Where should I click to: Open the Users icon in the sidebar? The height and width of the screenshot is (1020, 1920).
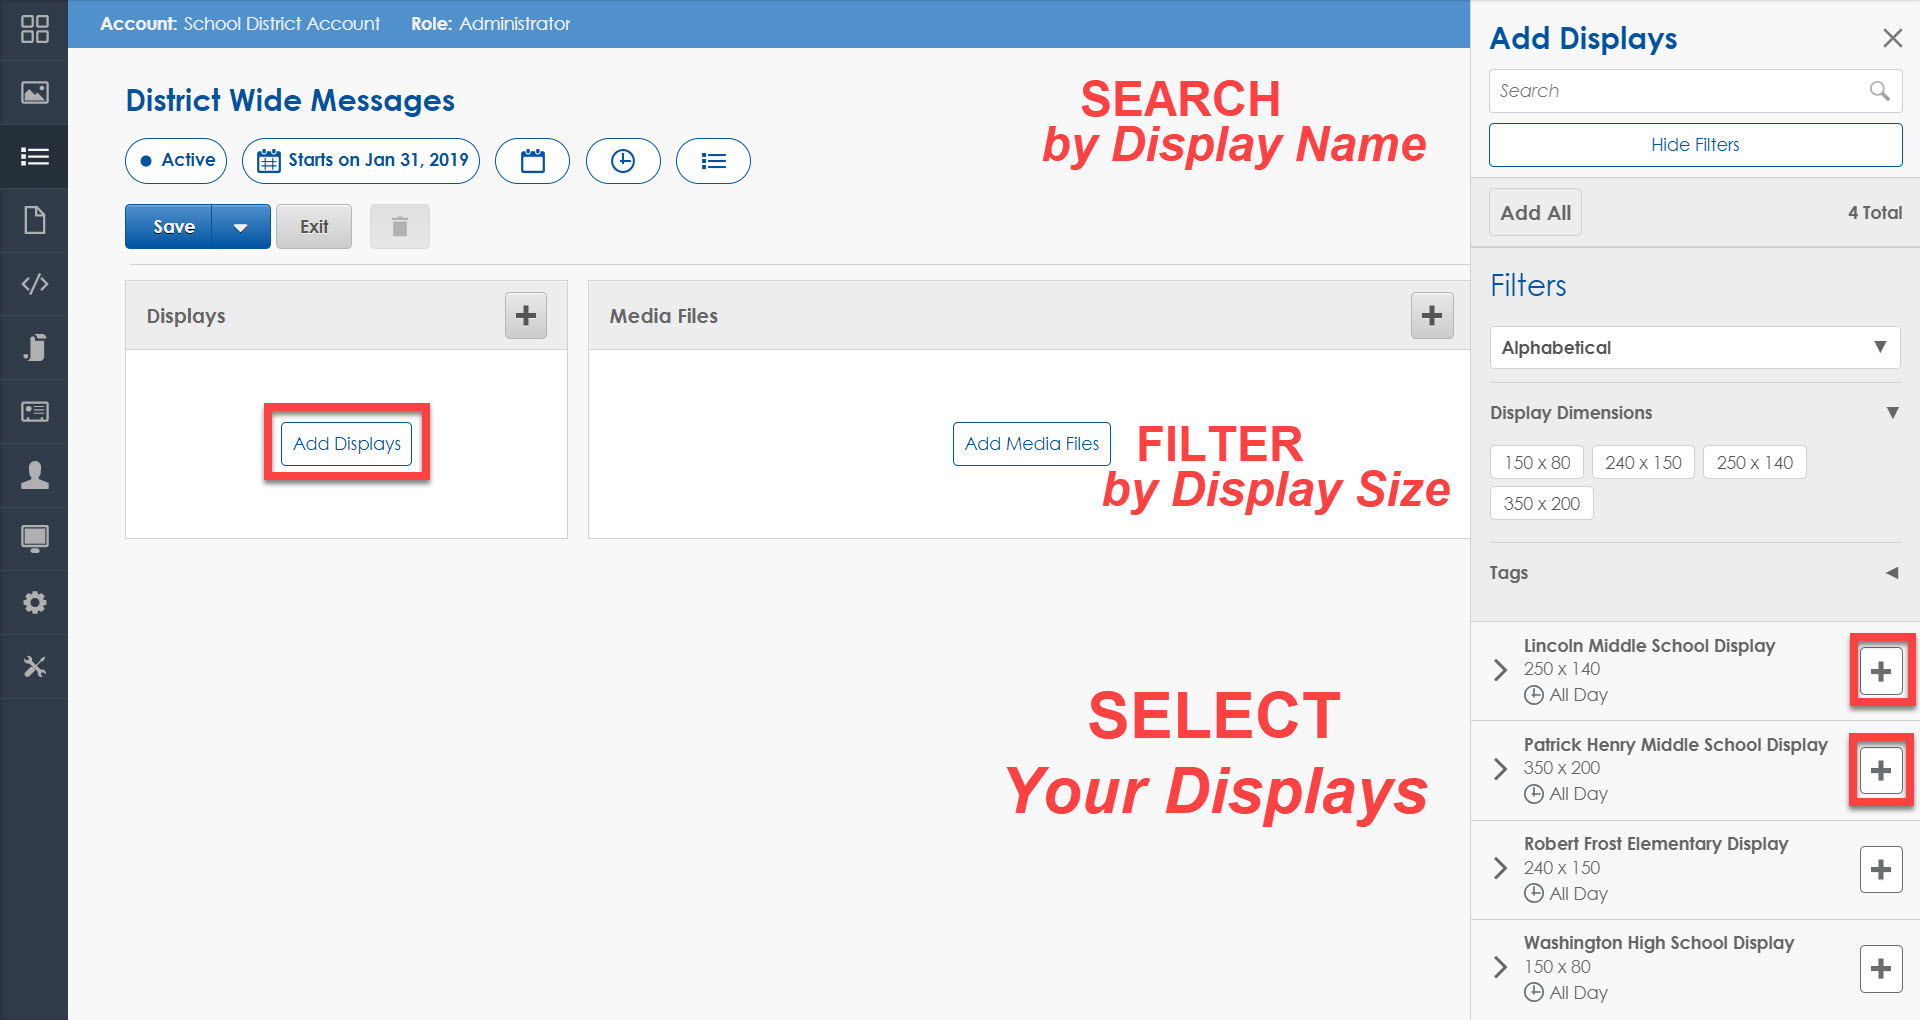click(36, 475)
